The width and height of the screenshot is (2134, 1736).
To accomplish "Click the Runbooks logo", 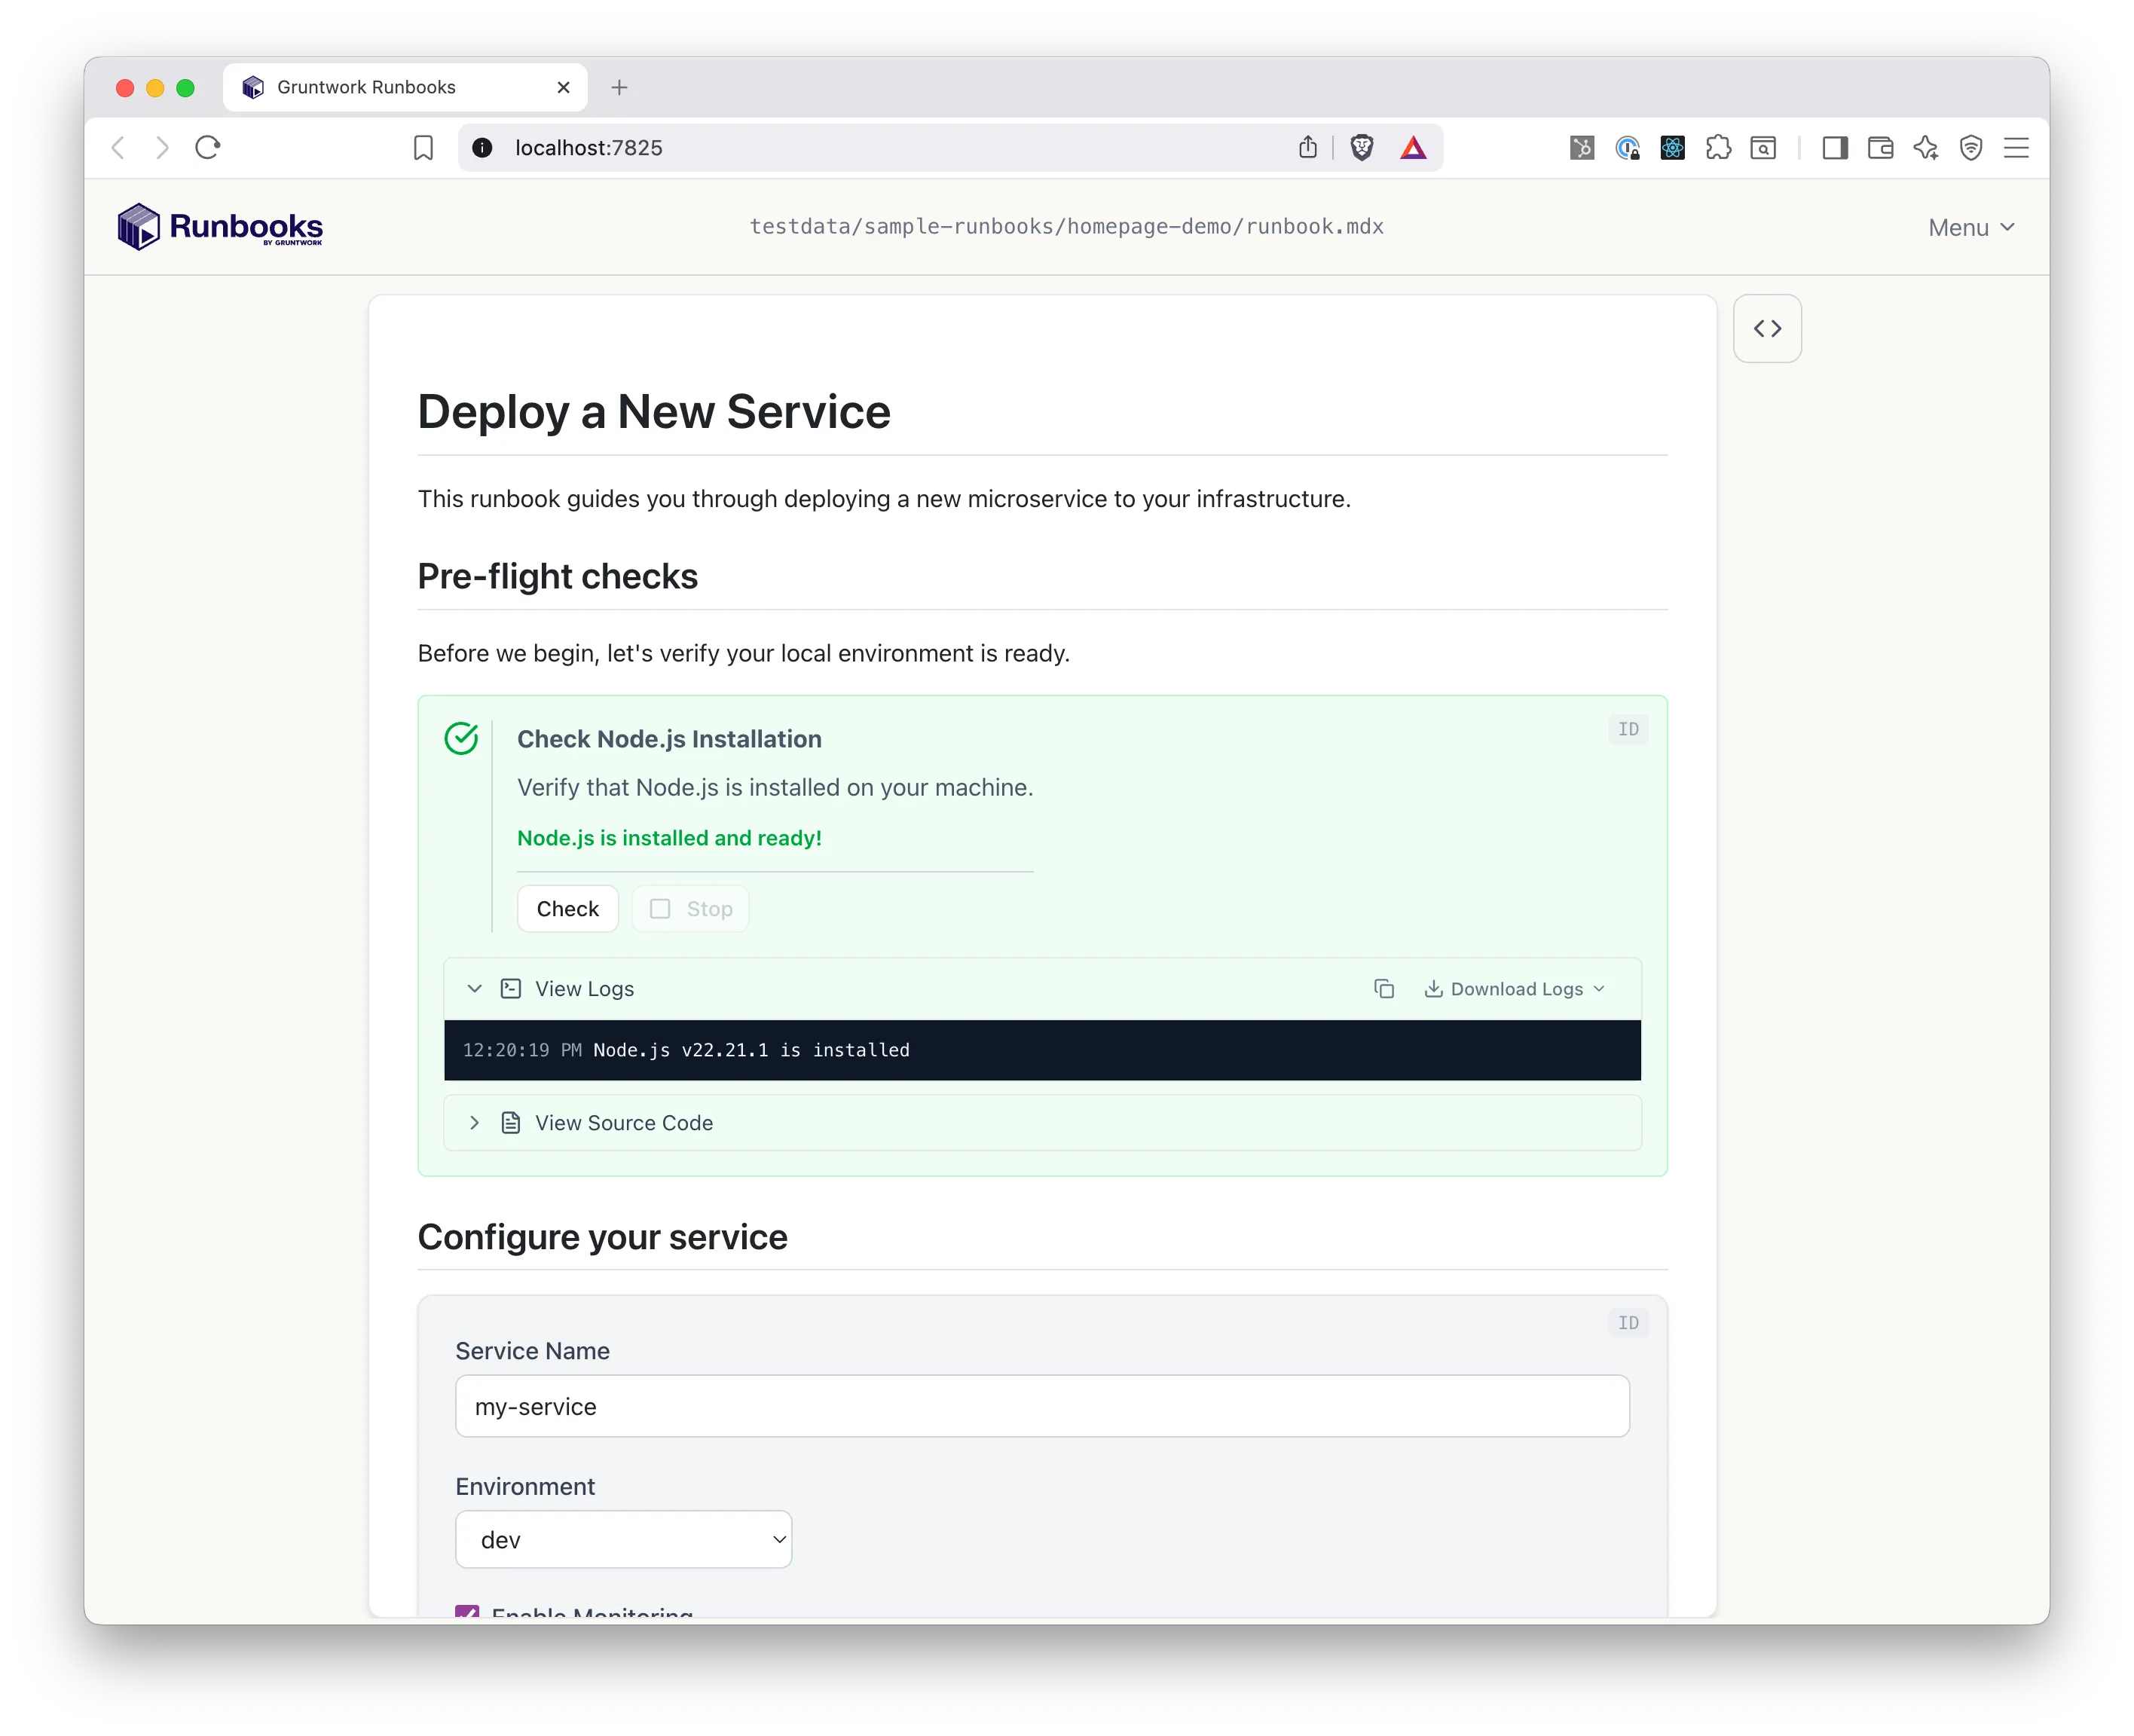I will pyautogui.click(x=220, y=227).
